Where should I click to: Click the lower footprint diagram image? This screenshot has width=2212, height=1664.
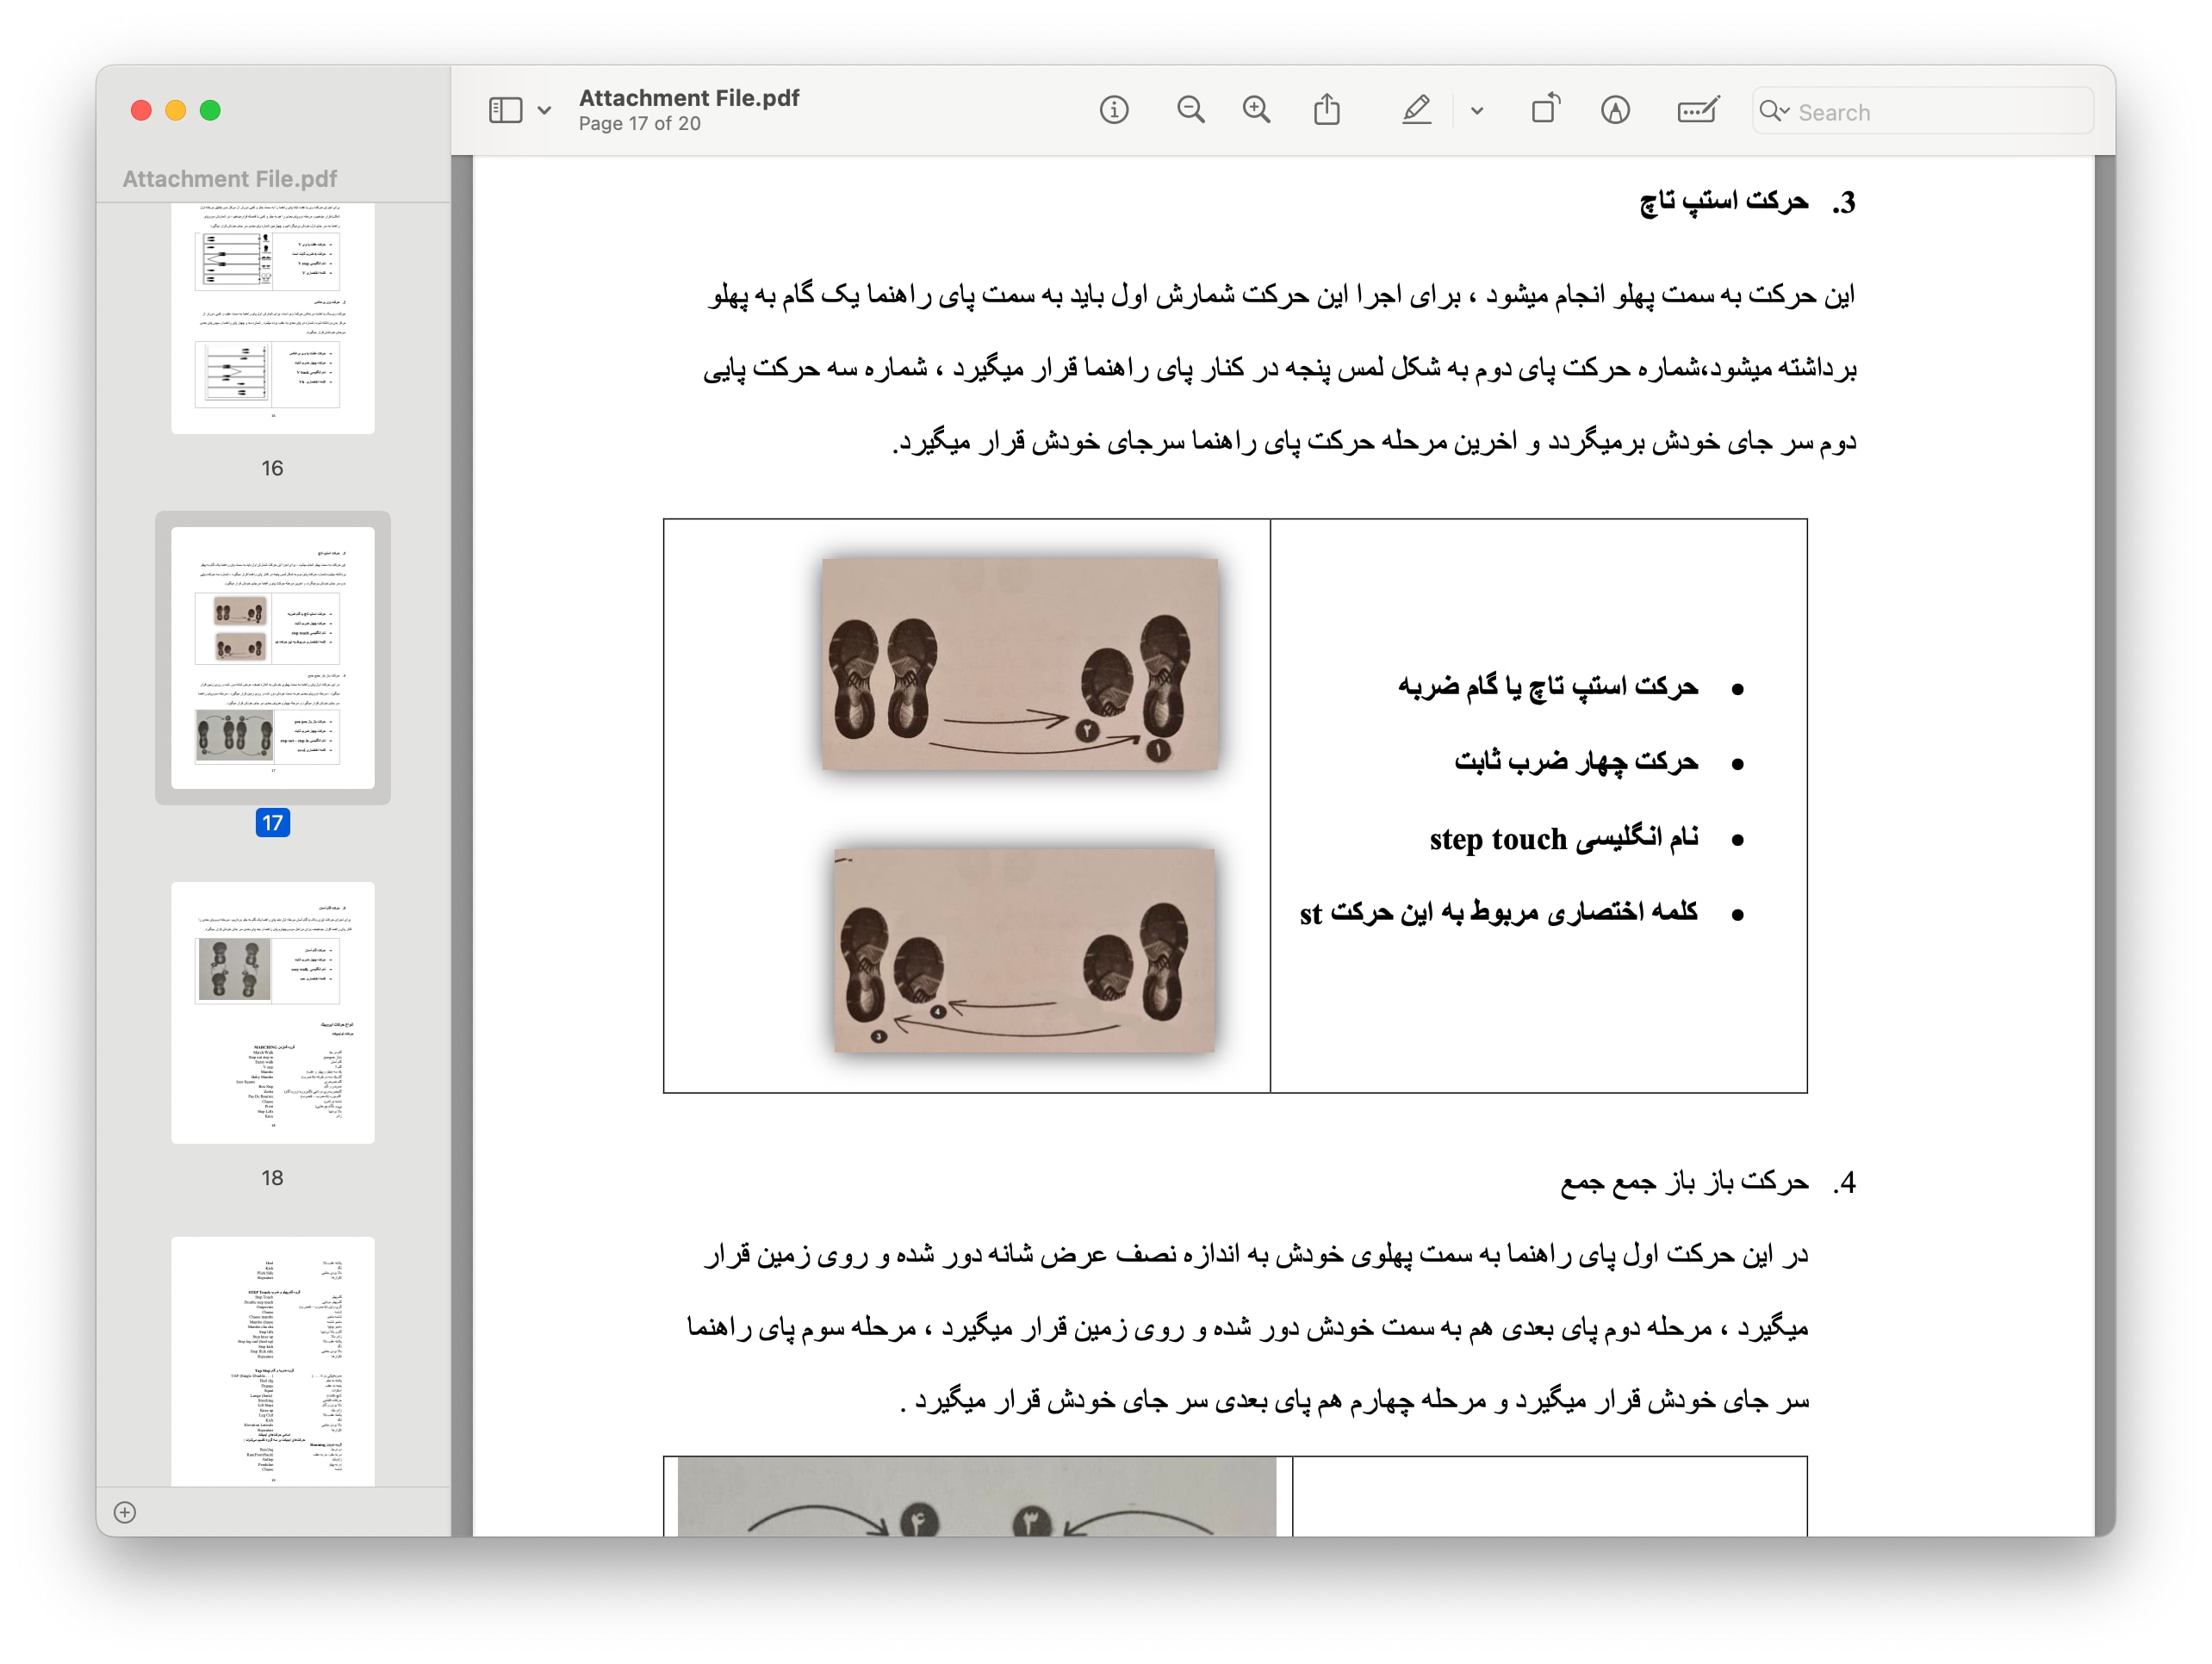pyautogui.click(x=1024, y=950)
